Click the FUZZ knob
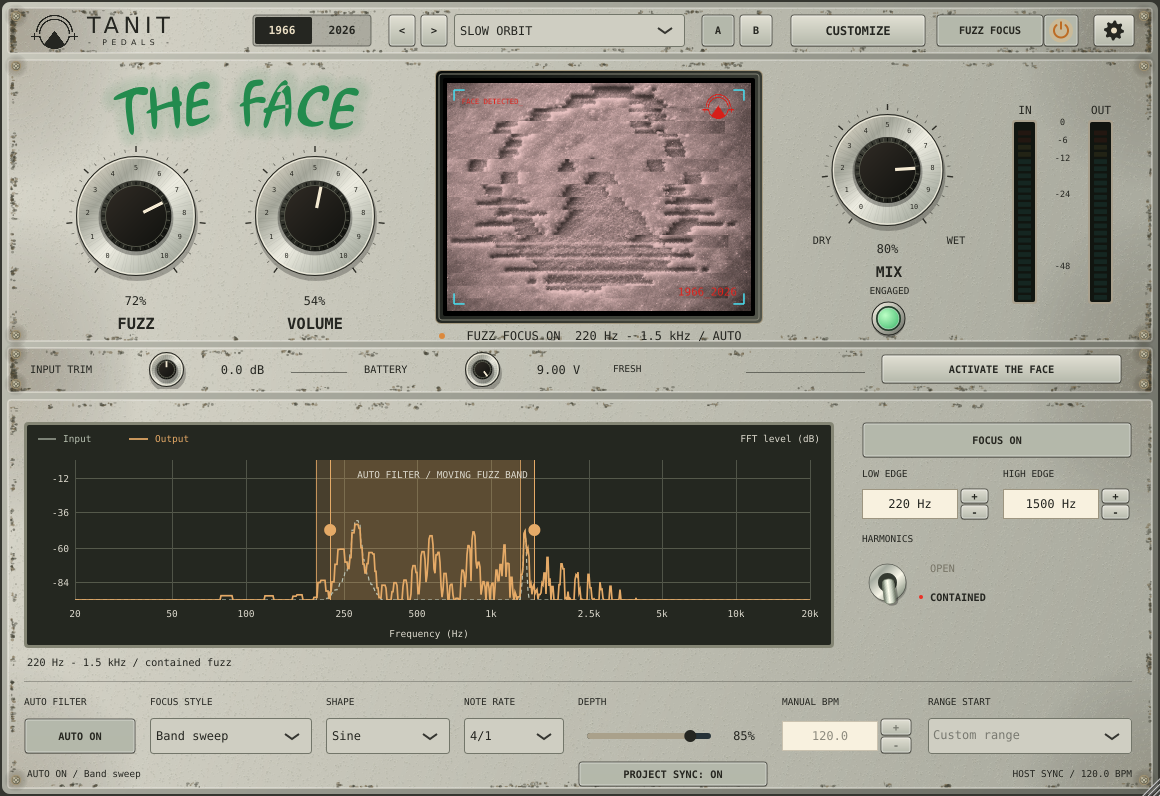The image size is (1160, 796). coord(135,217)
